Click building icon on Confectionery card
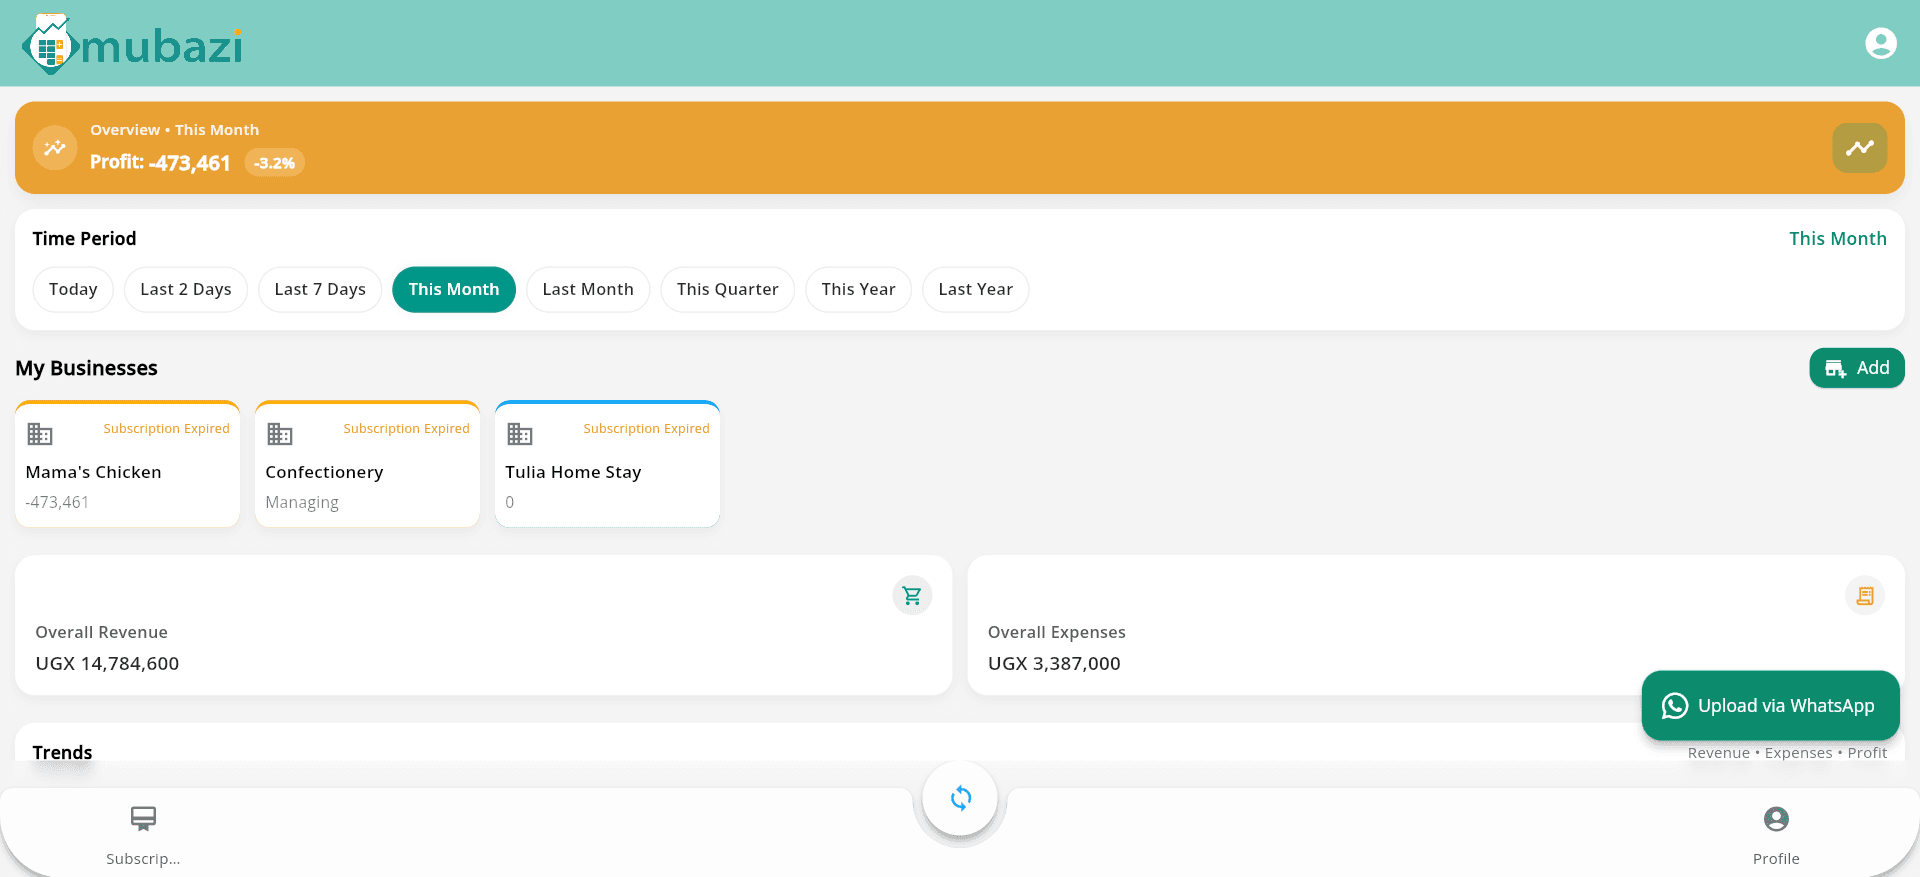Image resolution: width=1920 pixels, height=877 pixels. click(x=280, y=434)
